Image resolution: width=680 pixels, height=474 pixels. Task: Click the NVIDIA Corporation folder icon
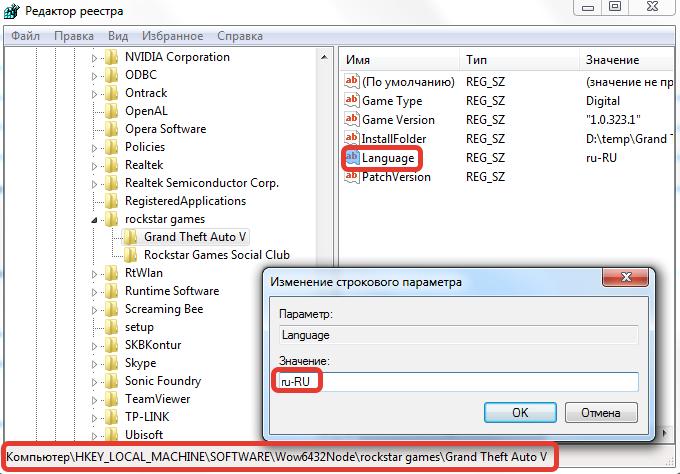[x=112, y=57]
